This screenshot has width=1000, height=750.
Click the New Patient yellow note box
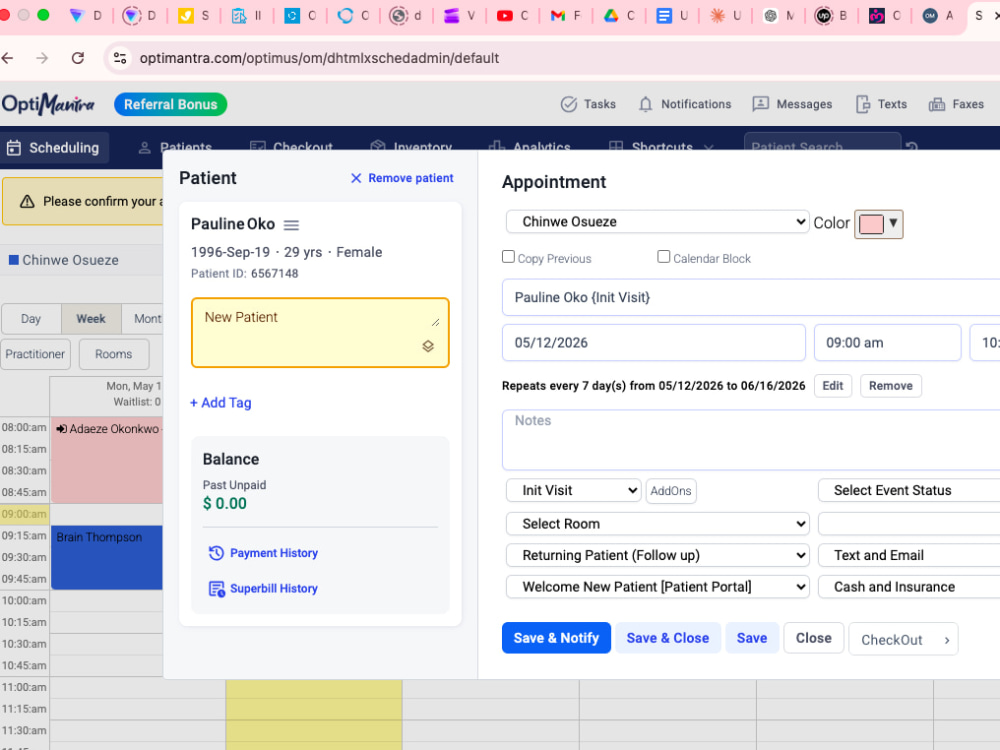click(x=320, y=333)
